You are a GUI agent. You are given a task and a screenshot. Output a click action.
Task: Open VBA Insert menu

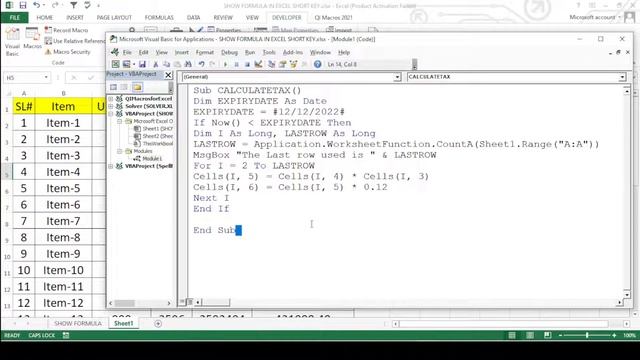[x=182, y=52]
